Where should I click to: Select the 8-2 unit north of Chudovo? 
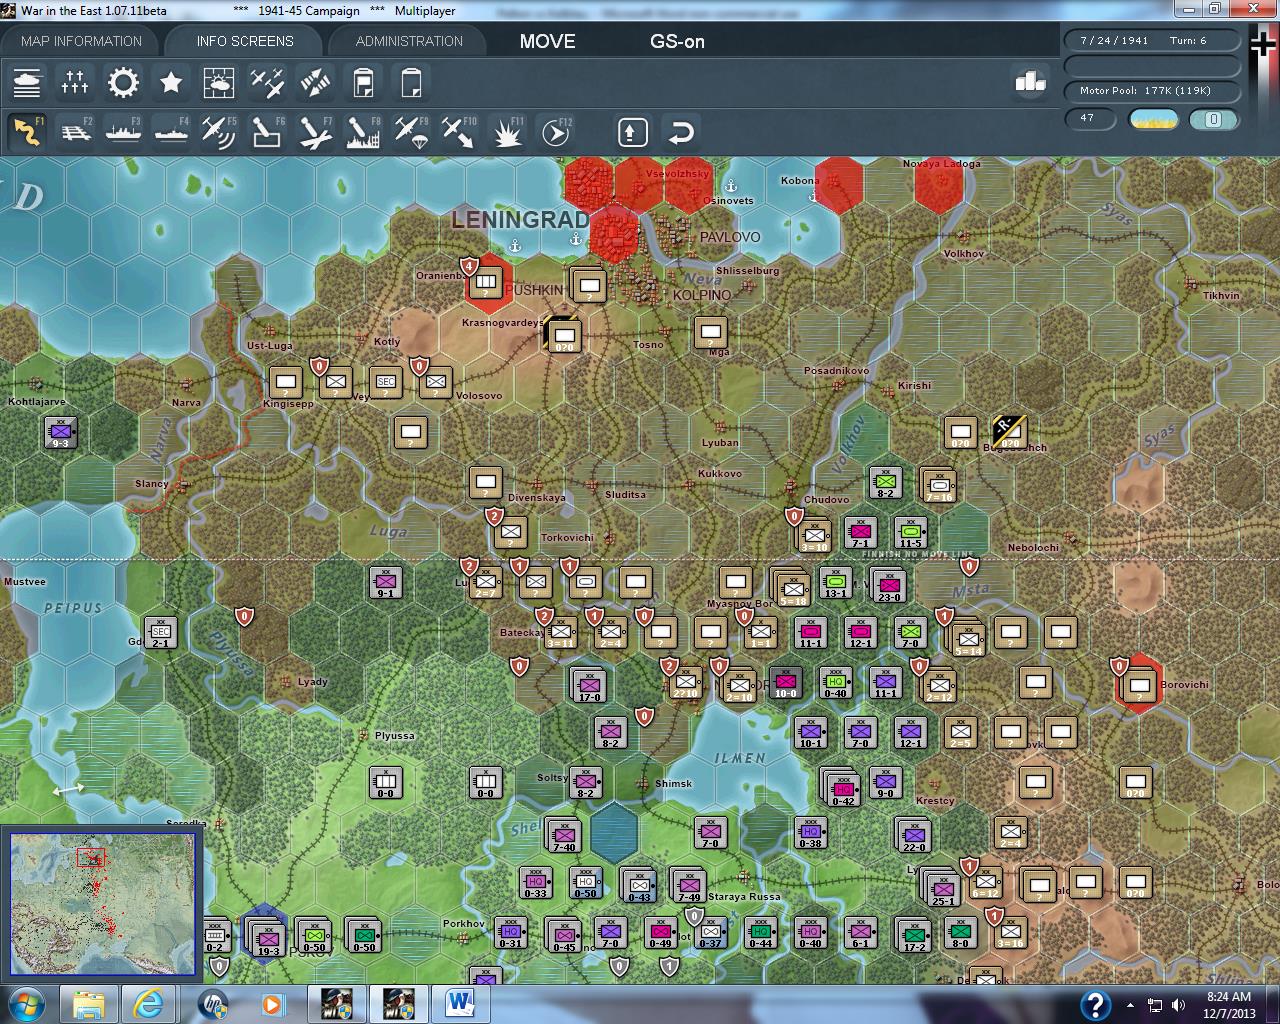tap(886, 483)
